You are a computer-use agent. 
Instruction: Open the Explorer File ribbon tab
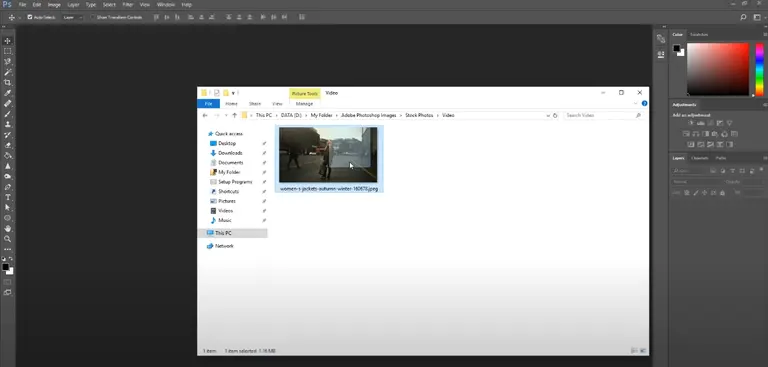point(208,104)
